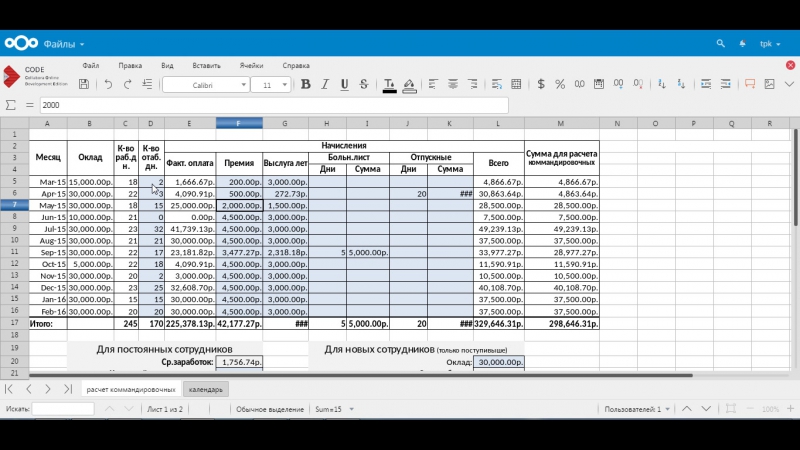This screenshot has height=450, width=800.
Task: Sort ascending
Action: pyautogui.click(x=662, y=85)
